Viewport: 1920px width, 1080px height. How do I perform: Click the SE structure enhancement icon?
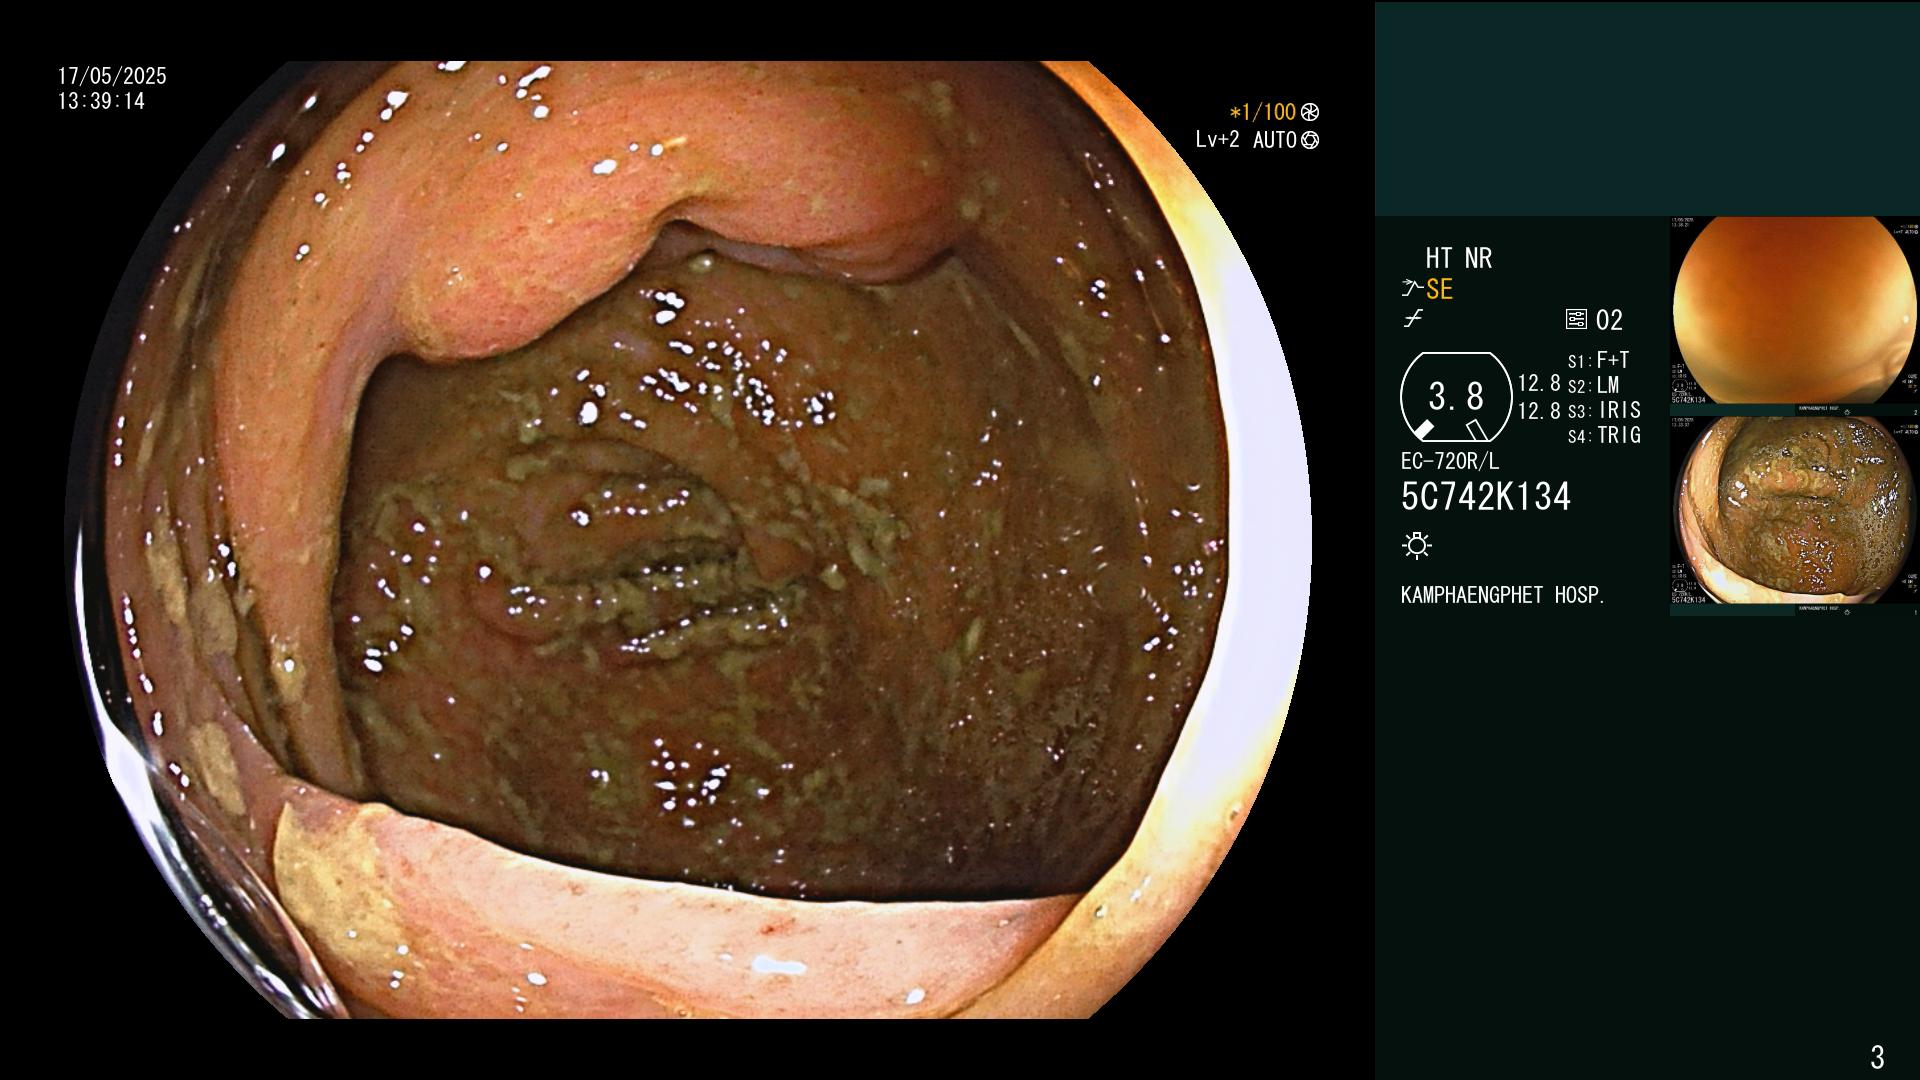click(x=1412, y=289)
